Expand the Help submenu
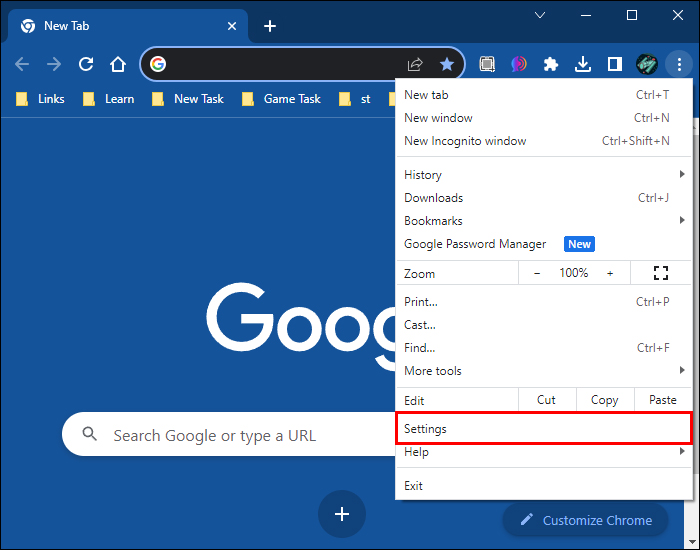 [x=544, y=452]
